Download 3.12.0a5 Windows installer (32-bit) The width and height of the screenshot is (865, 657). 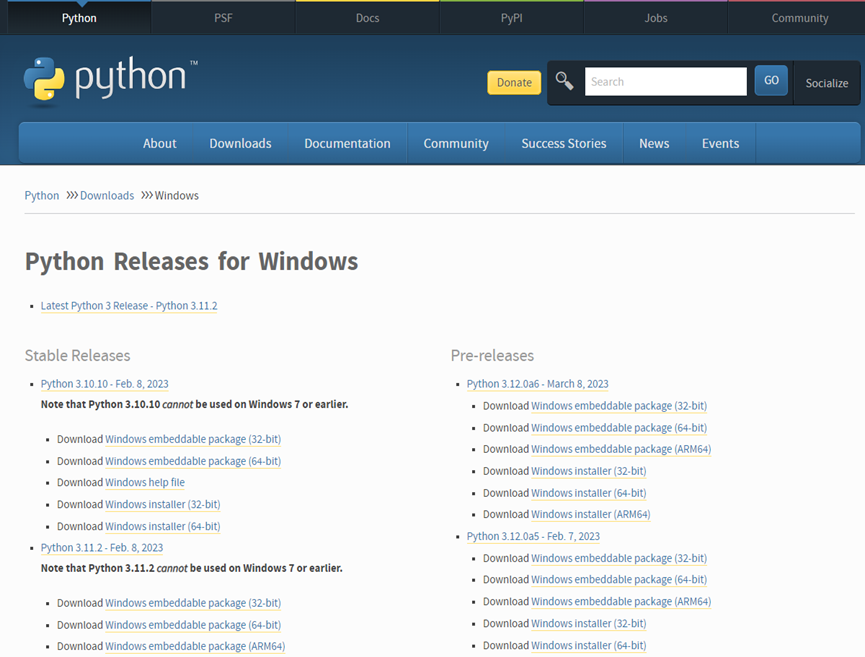[x=589, y=624]
